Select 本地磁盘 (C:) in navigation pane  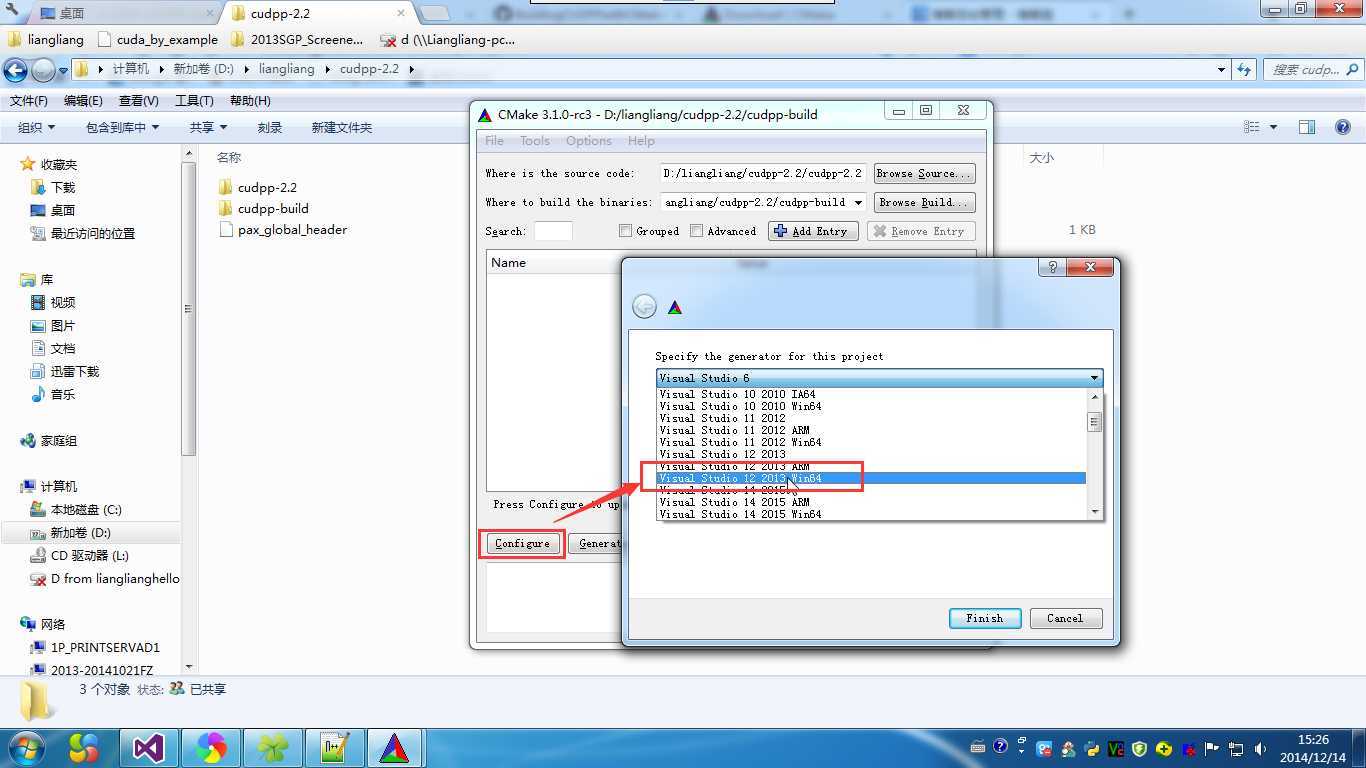(x=76, y=509)
